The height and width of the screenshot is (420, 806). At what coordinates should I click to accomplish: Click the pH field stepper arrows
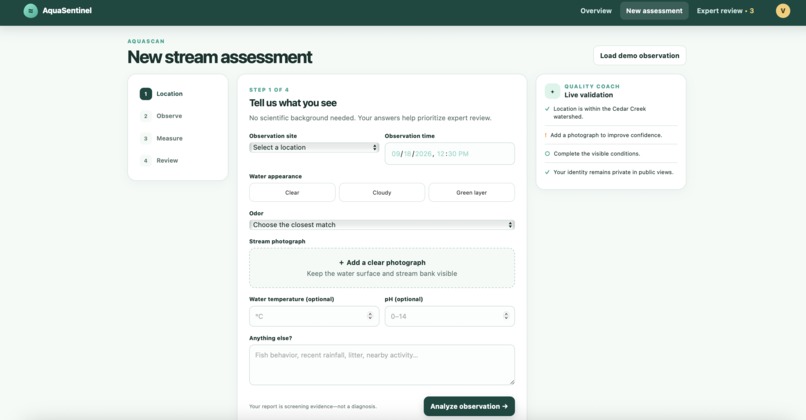point(506,316)
